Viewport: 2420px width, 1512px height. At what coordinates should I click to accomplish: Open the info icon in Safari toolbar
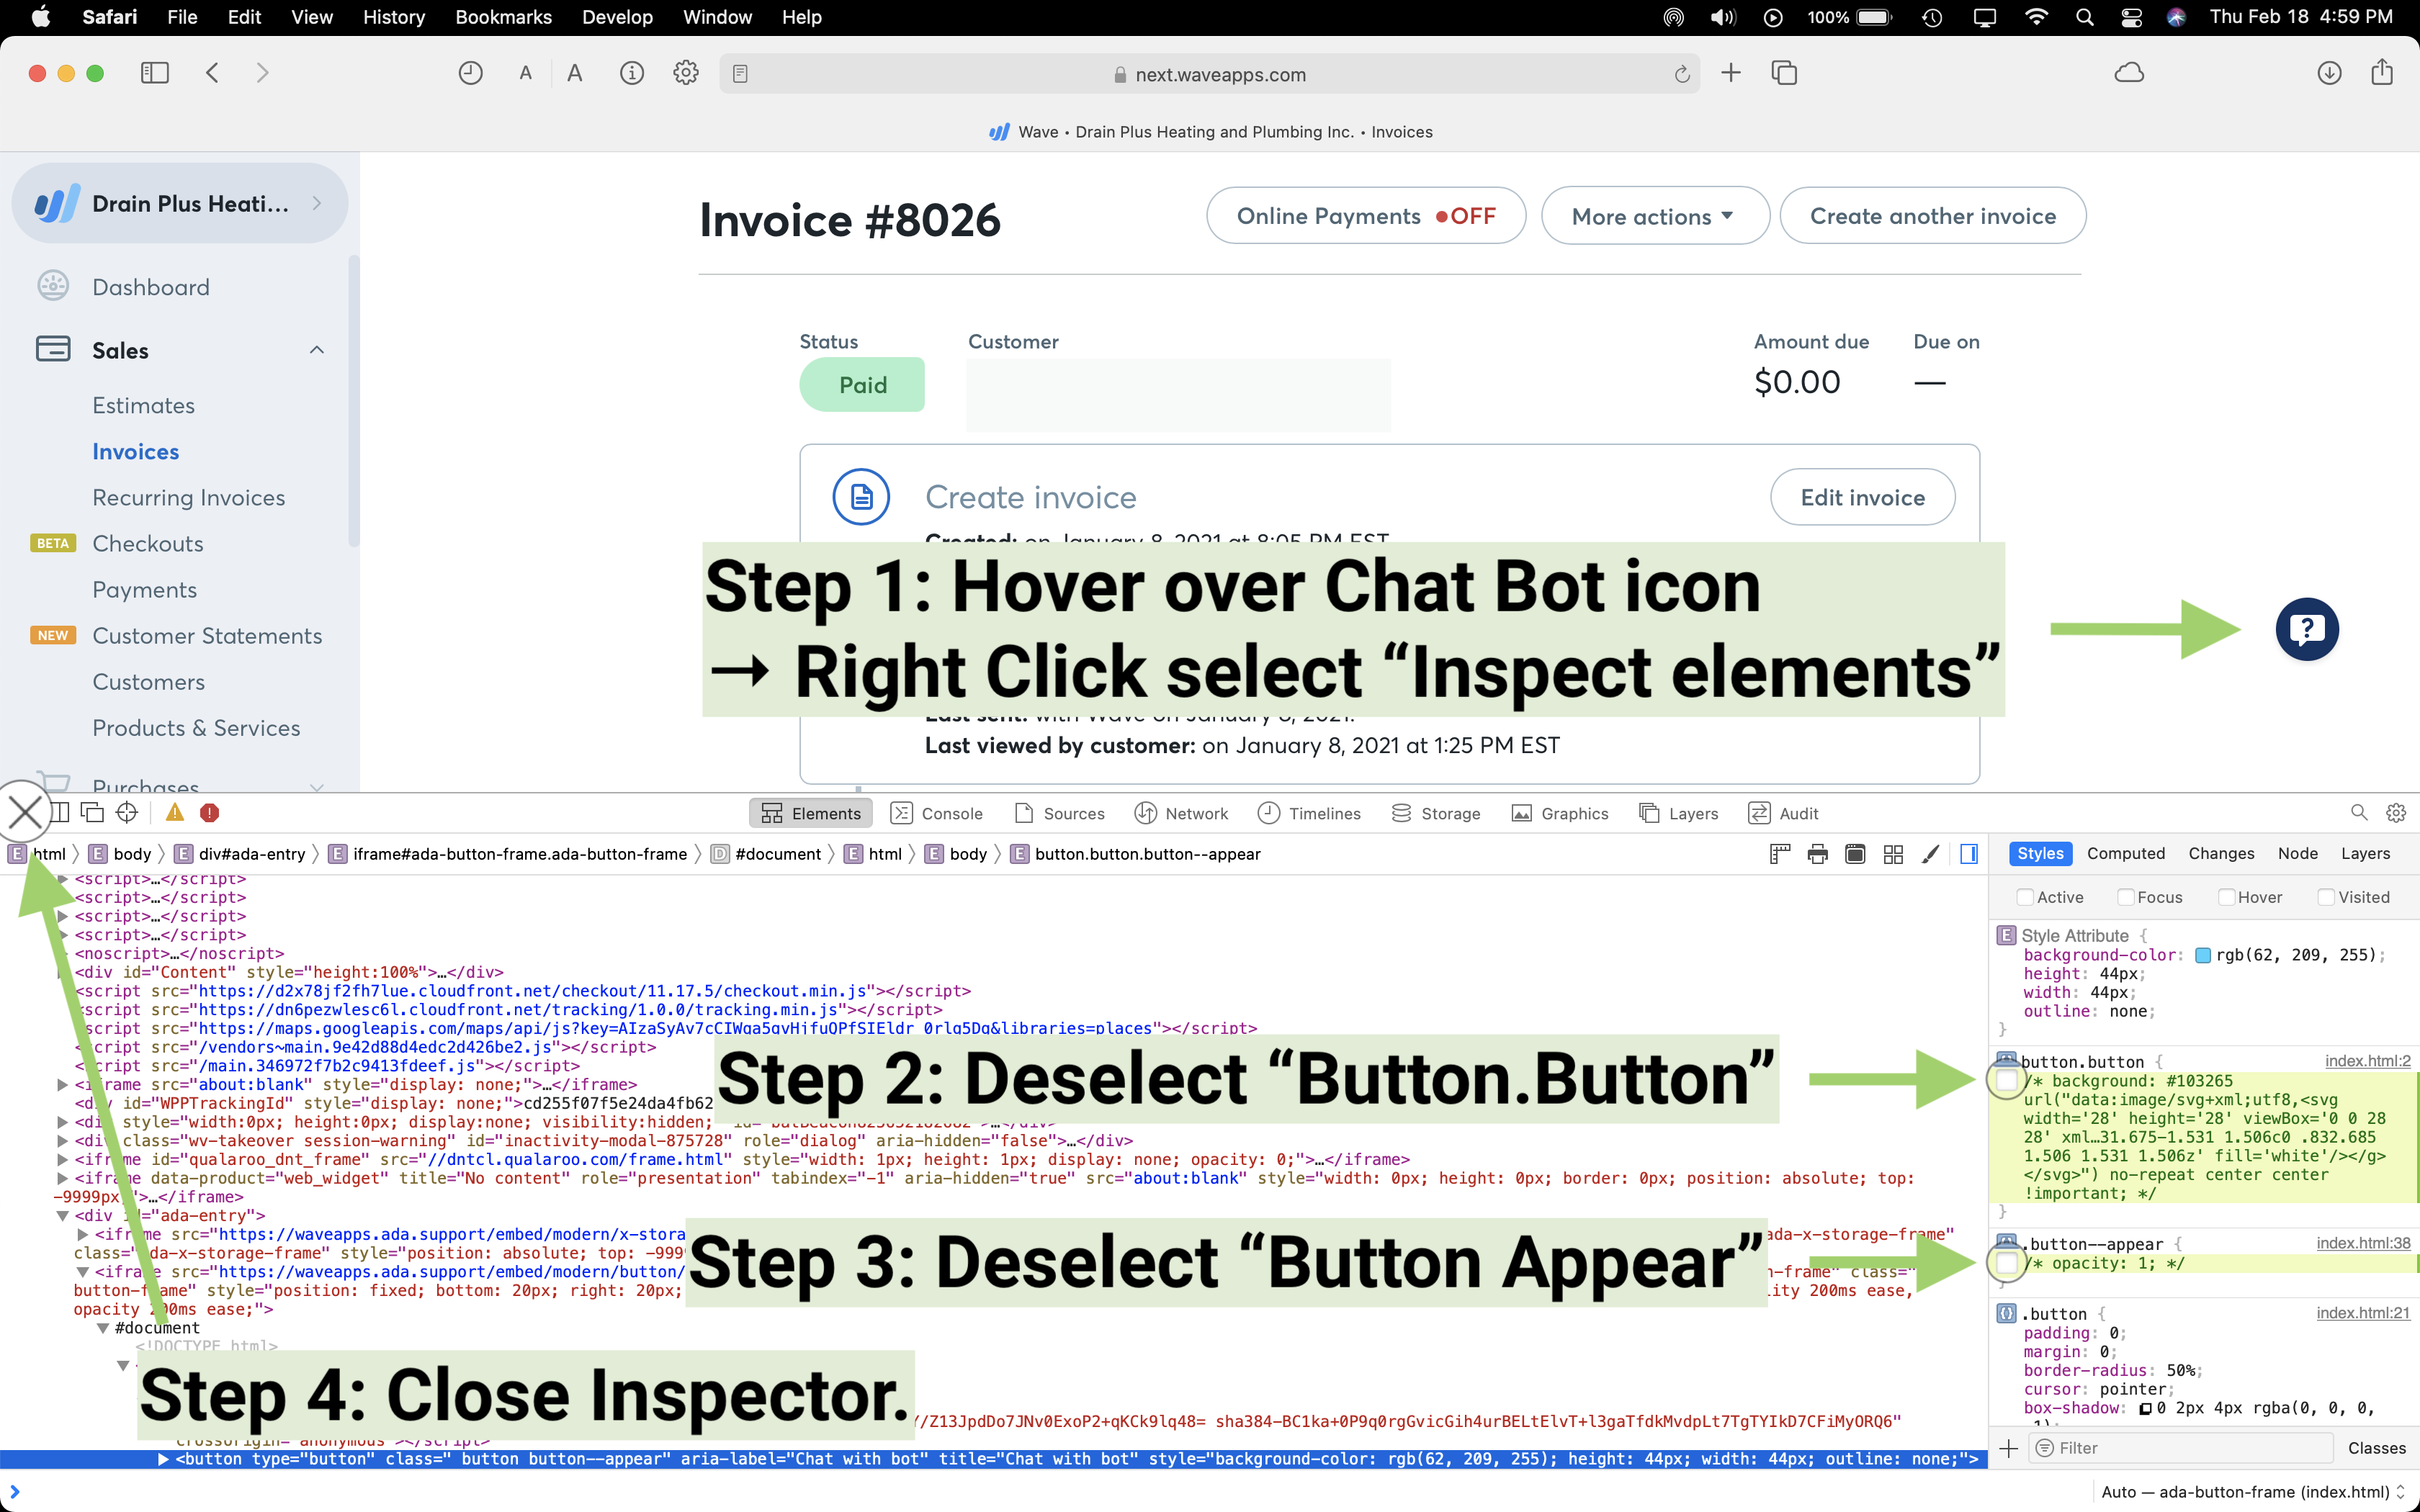(632, 73)
